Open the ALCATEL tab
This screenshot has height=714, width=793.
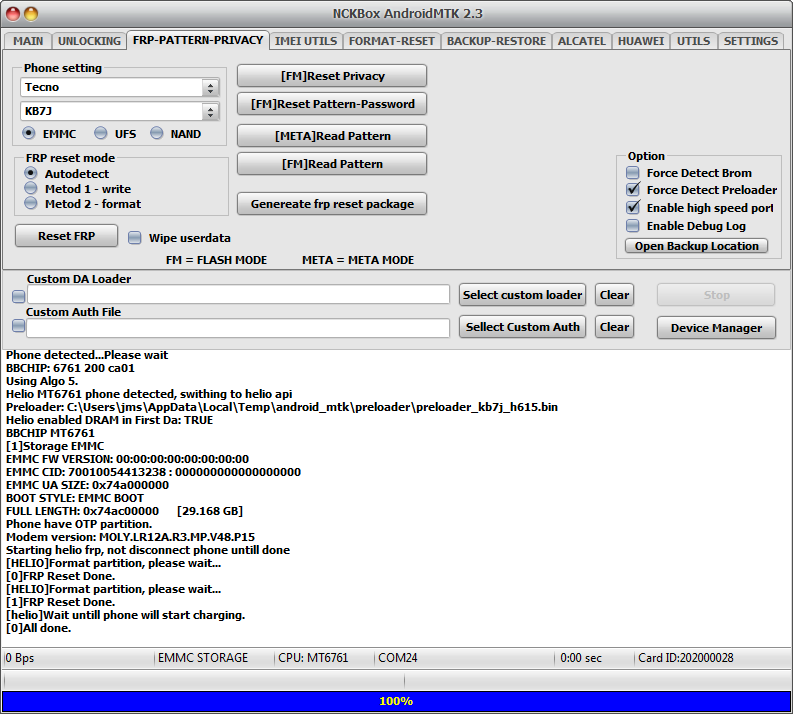[x=582, y=41]
